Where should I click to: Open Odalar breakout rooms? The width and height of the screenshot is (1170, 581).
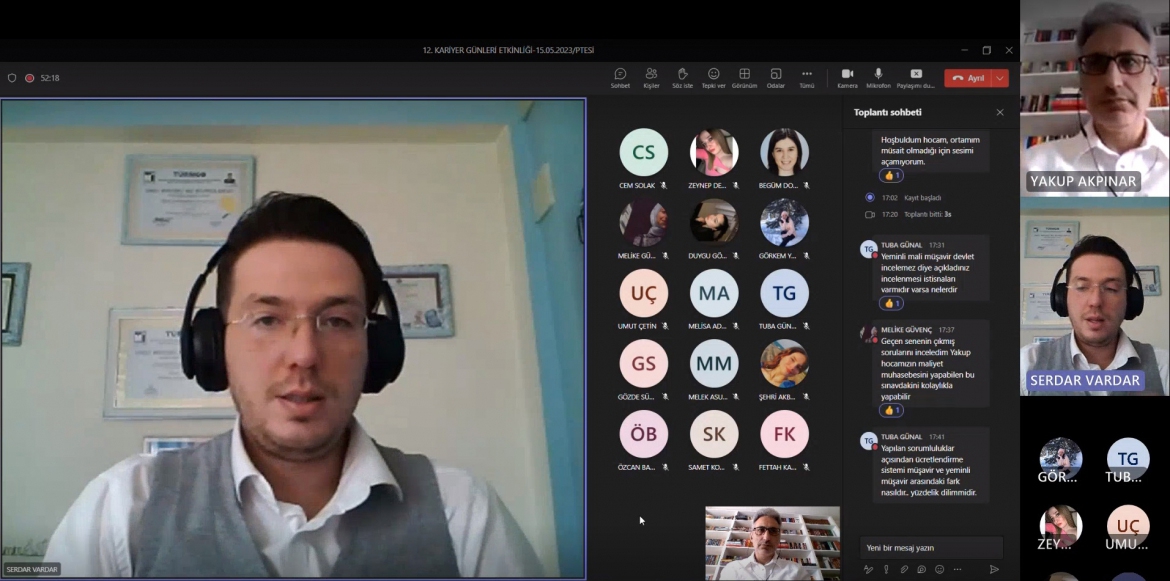pyautogui.click(x=776, y=78)
